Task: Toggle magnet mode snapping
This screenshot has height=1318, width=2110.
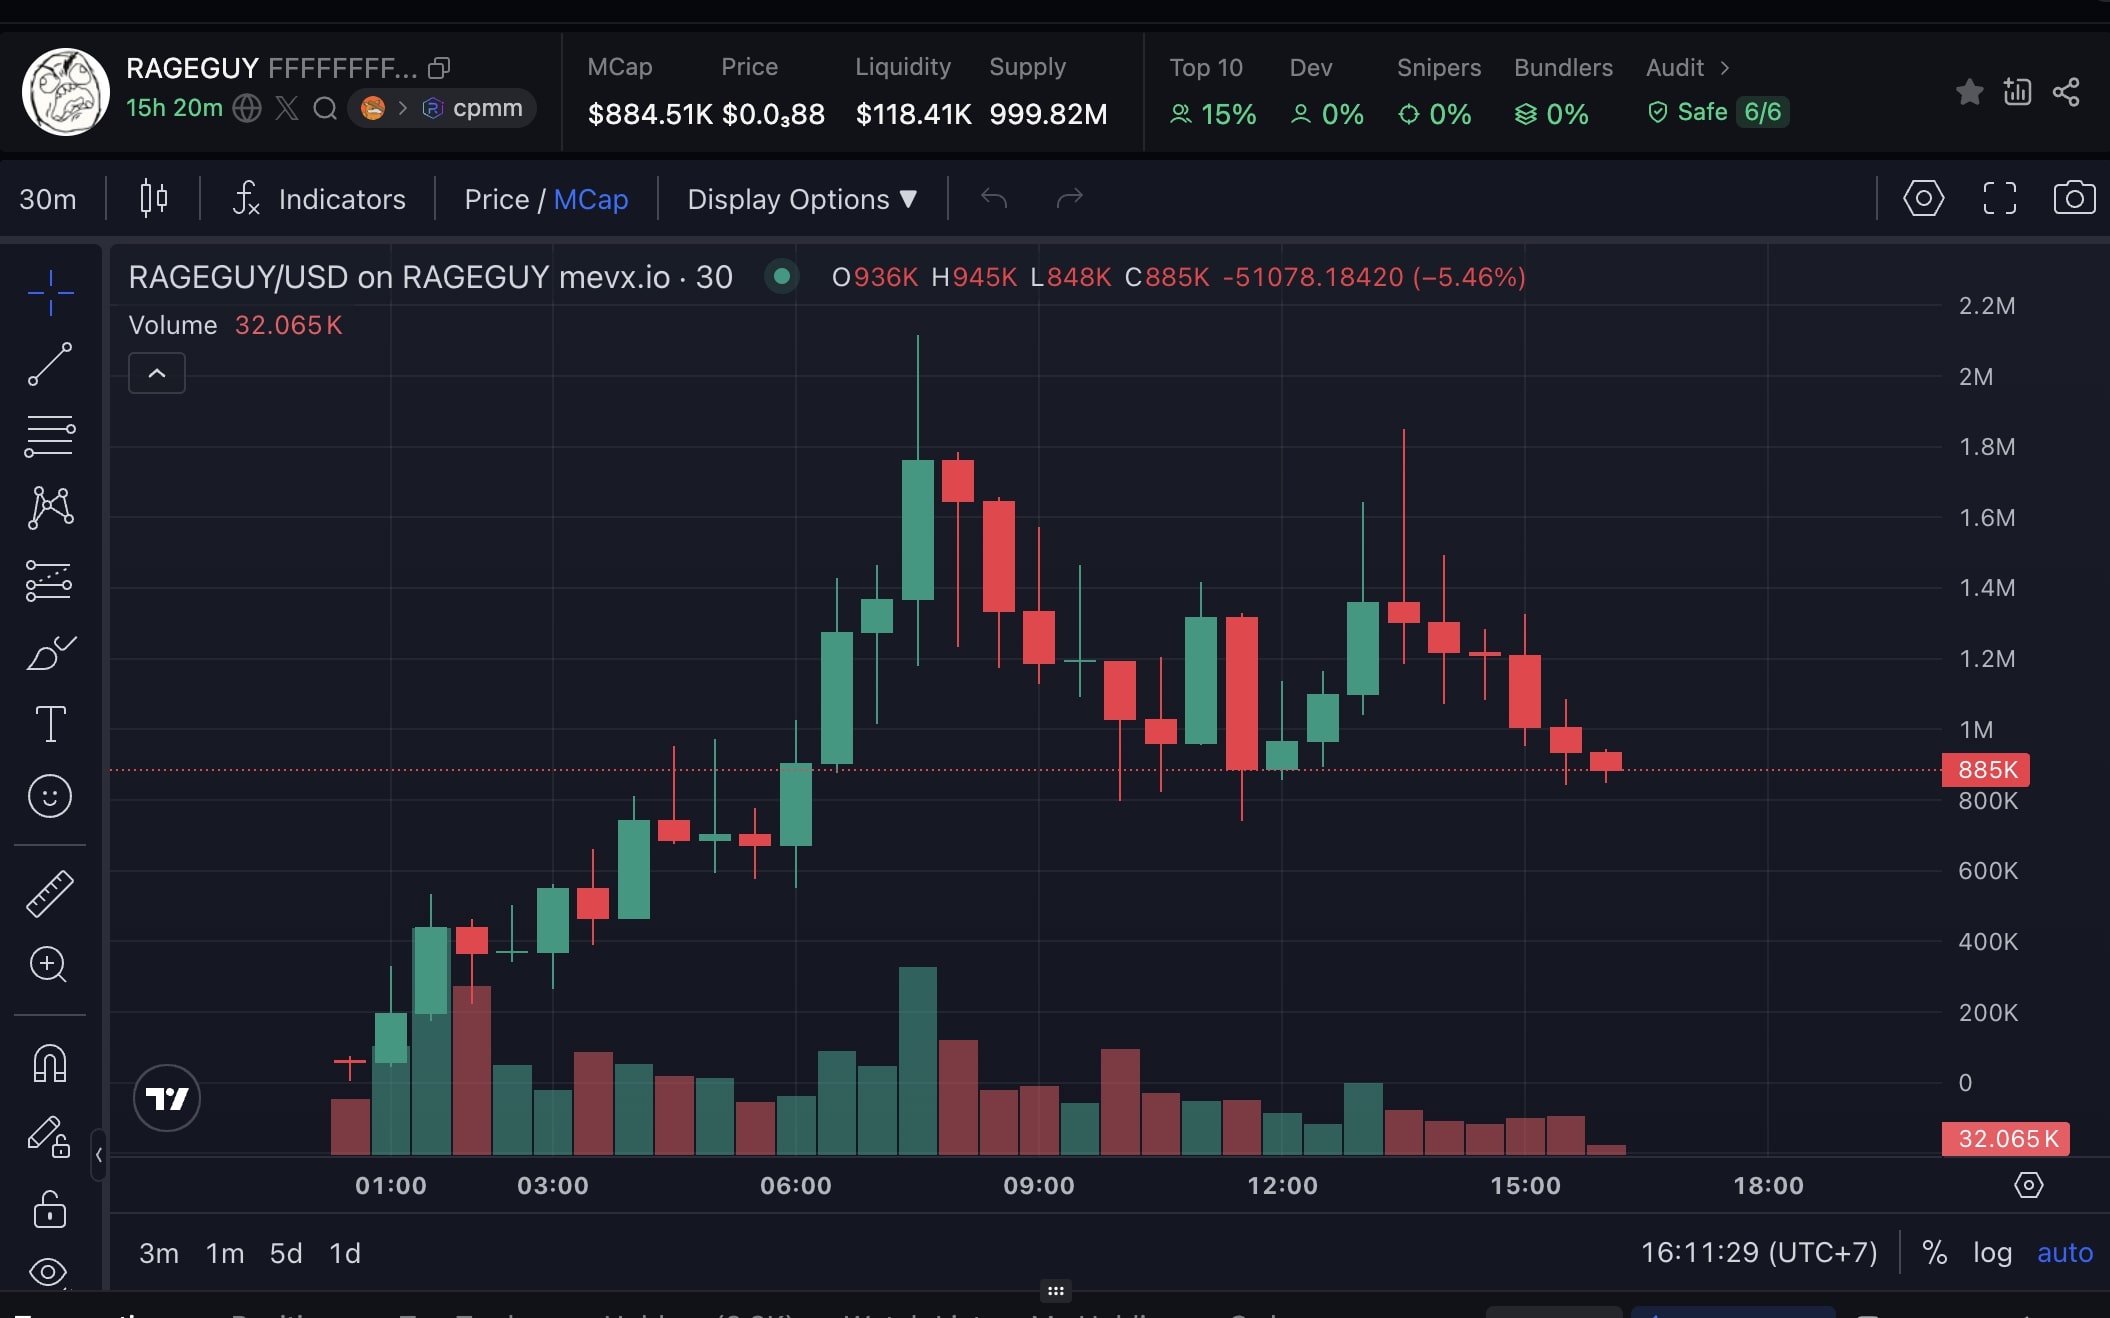Action: pyautogui.click(x=50, y=1063)
